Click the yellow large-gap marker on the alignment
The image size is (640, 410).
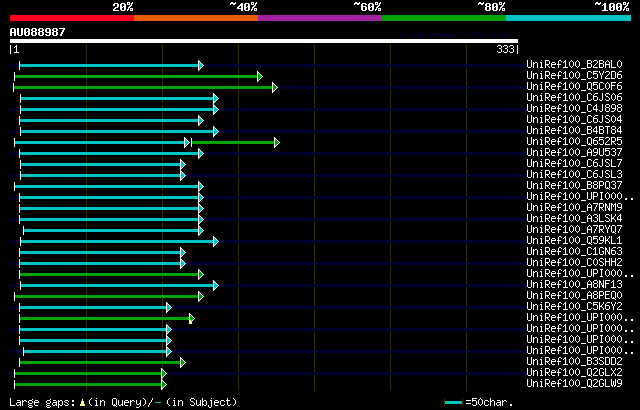point(190,321)
